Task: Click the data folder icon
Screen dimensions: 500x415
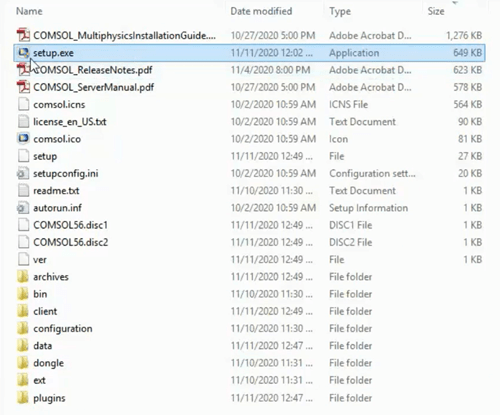Action: (23, 346)
